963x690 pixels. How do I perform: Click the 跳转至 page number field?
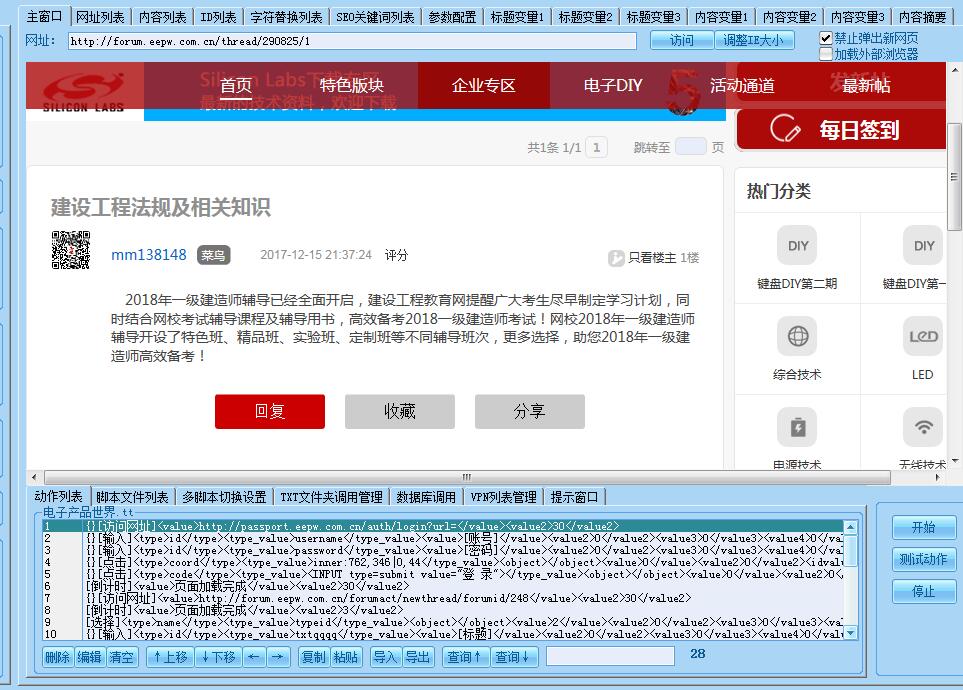pyautogui.click(x=690, y=147)
